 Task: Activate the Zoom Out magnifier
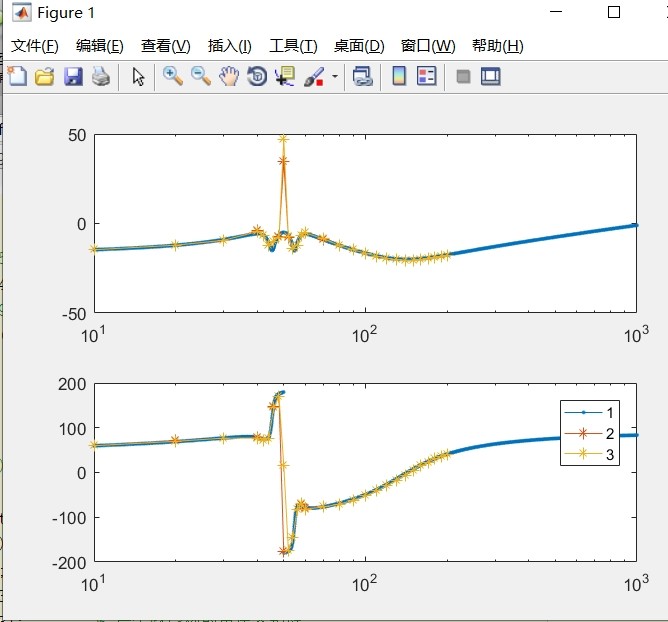pyautogui.click(x=201, y=76)
